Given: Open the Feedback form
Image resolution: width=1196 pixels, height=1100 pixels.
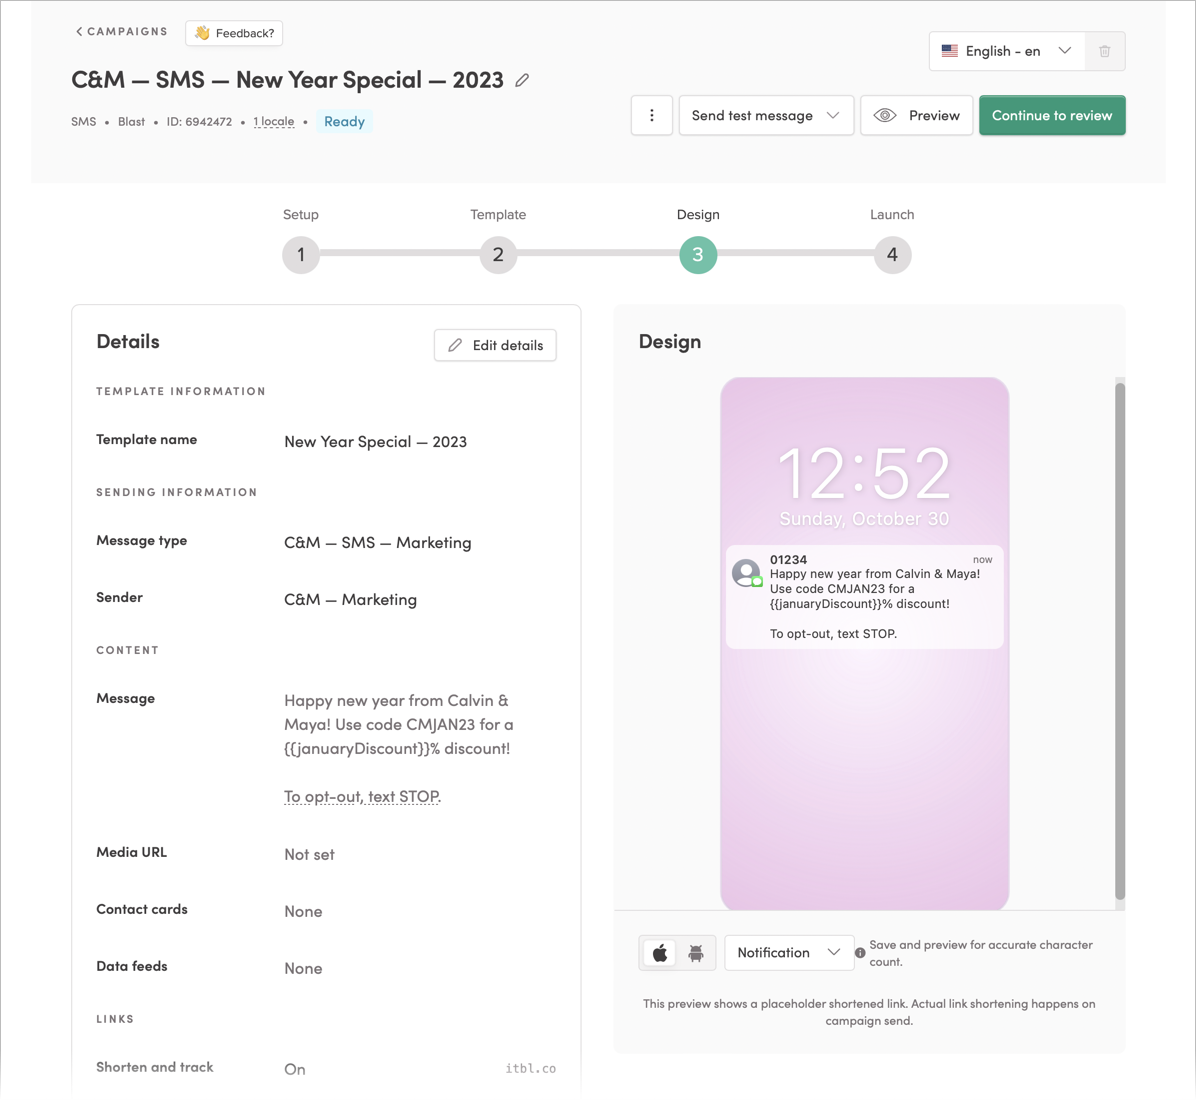Looking at the screenshot, I should point(233,33).
